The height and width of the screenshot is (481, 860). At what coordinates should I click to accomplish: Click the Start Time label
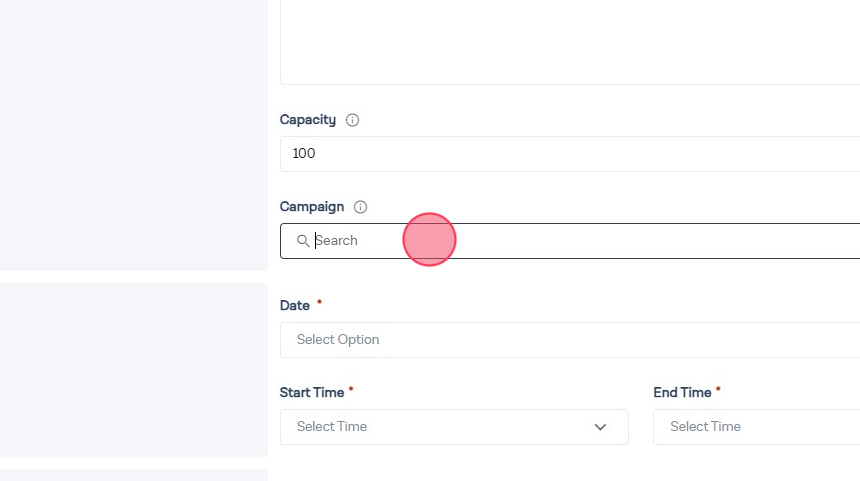(x=312, y=393)
